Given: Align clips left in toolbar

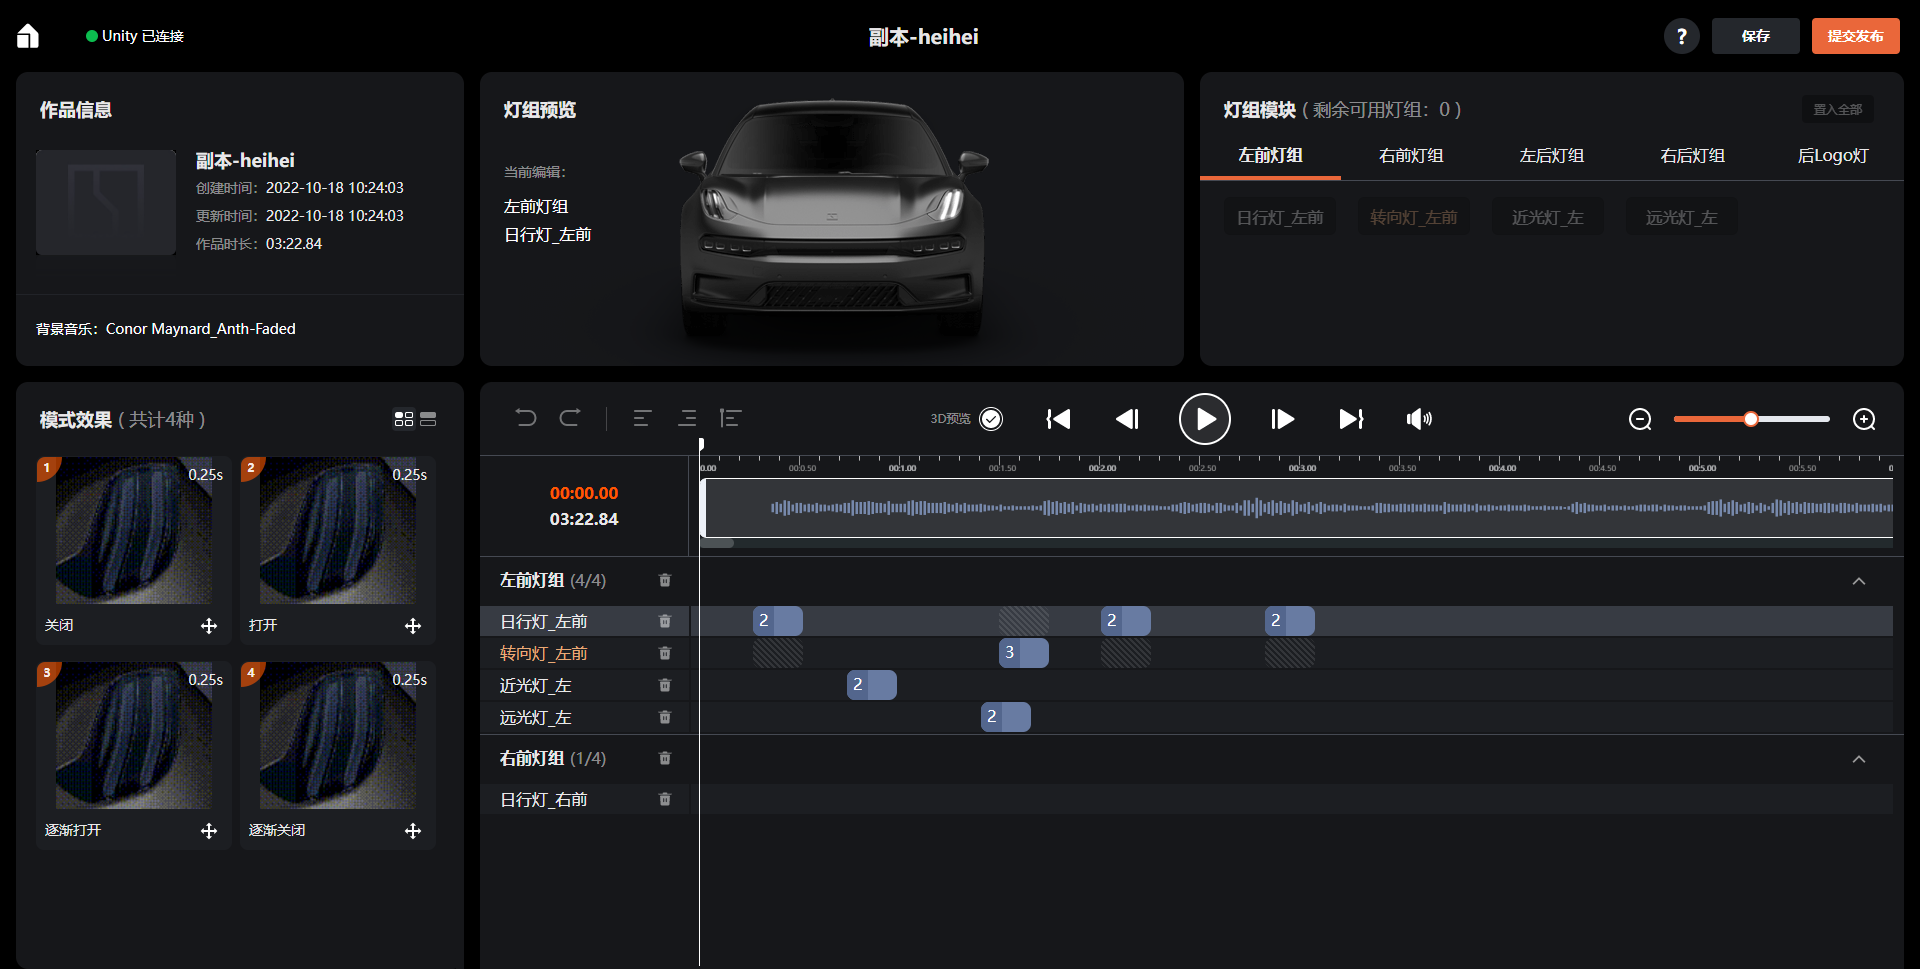Looking at the screenshot, I should coord(642,418).
